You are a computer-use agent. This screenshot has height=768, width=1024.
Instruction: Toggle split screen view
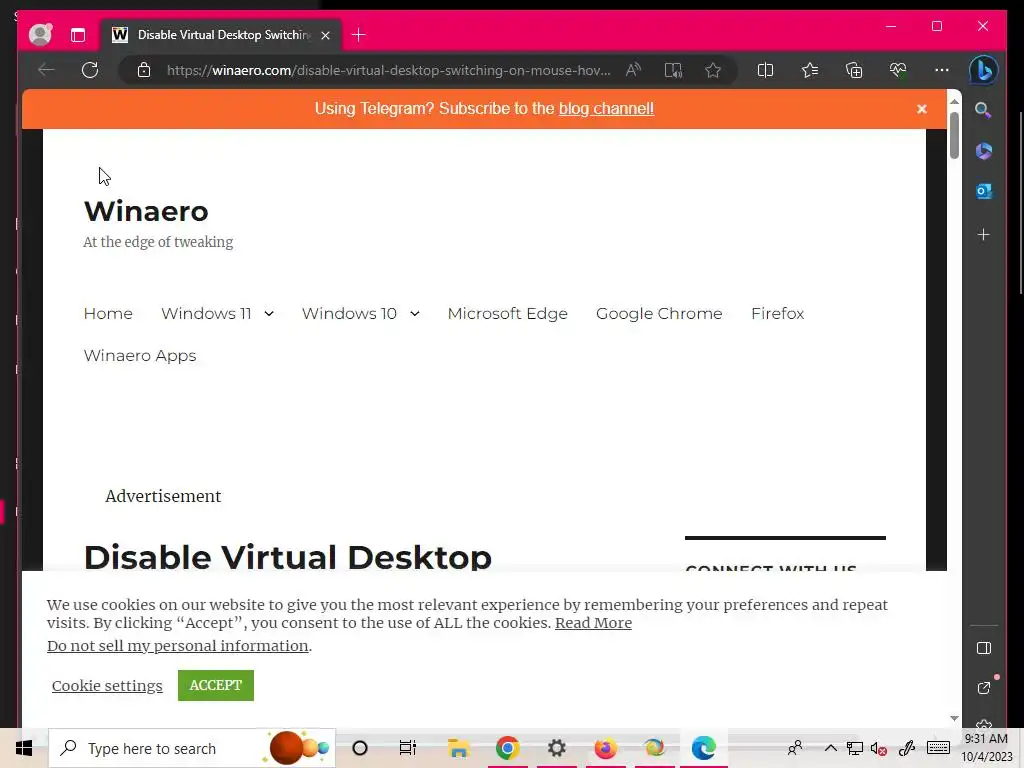765,70
